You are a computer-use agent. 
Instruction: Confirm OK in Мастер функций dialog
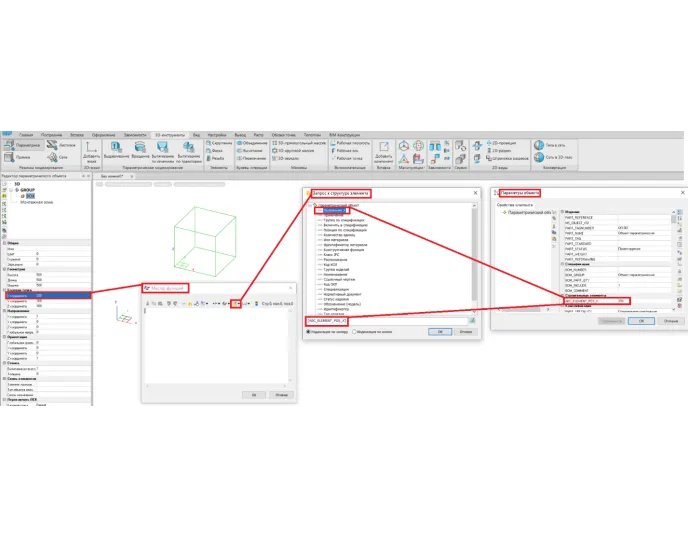point(254,395)
